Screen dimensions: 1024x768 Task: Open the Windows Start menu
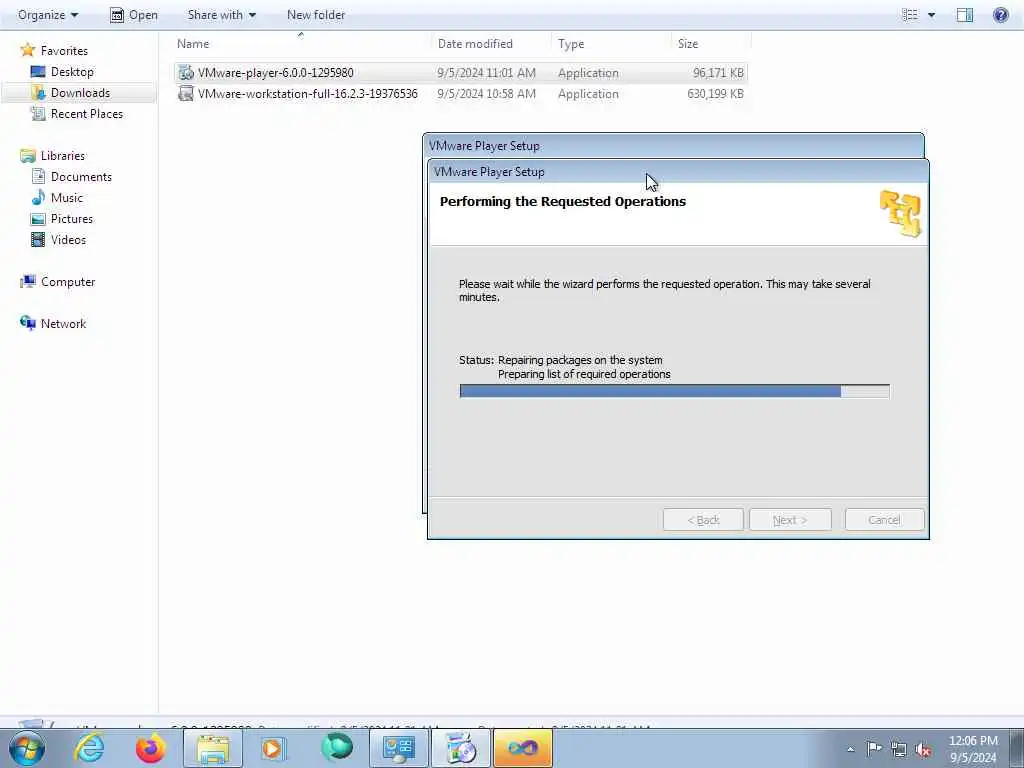coord(26,748)
